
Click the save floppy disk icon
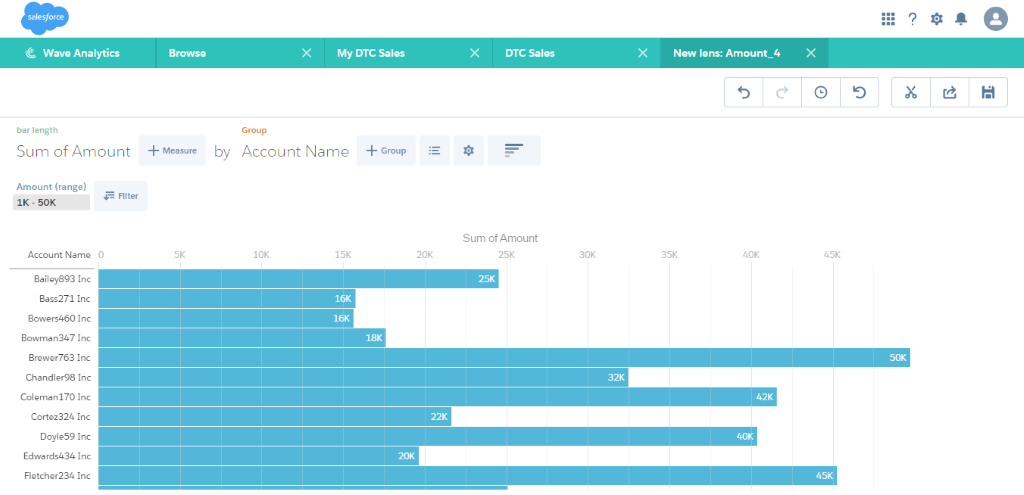[x=988, y=93]
